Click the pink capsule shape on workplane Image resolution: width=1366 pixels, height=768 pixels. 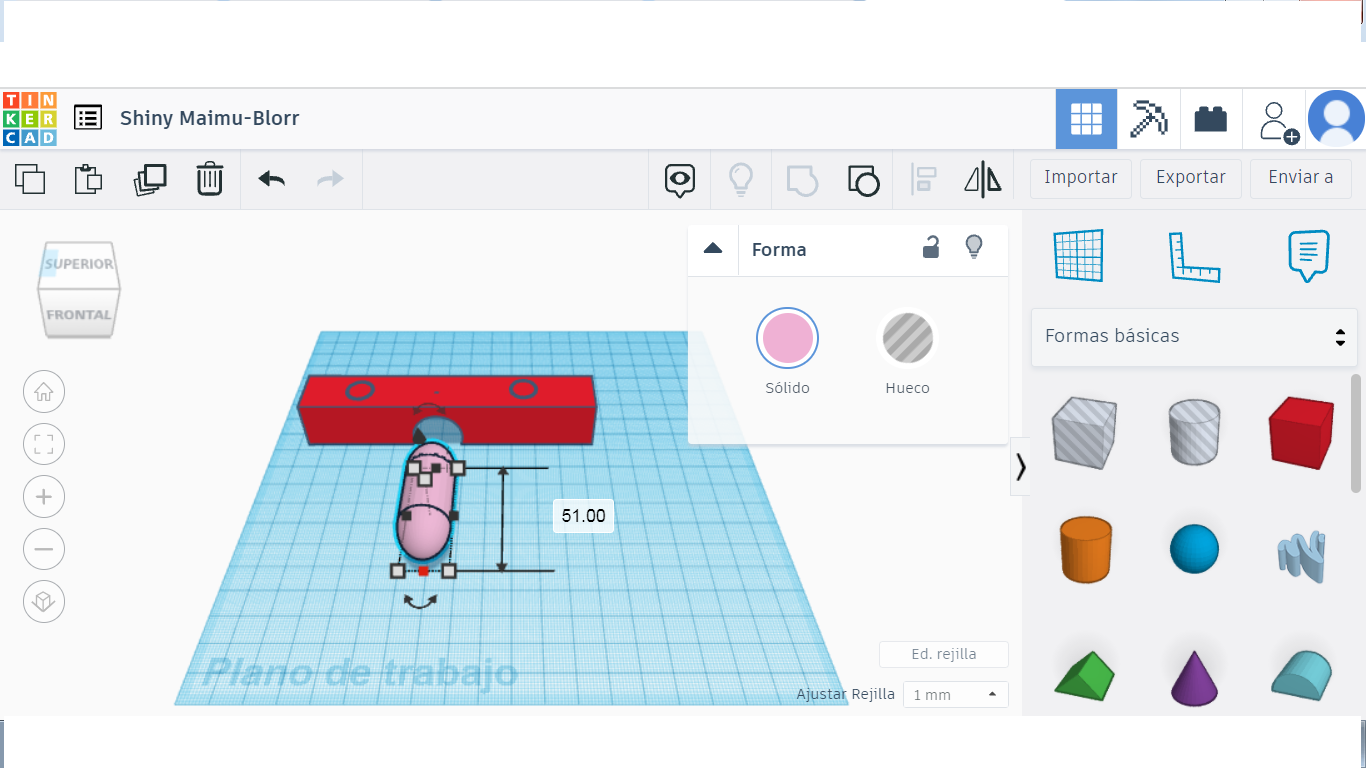[x=427, y=503]
